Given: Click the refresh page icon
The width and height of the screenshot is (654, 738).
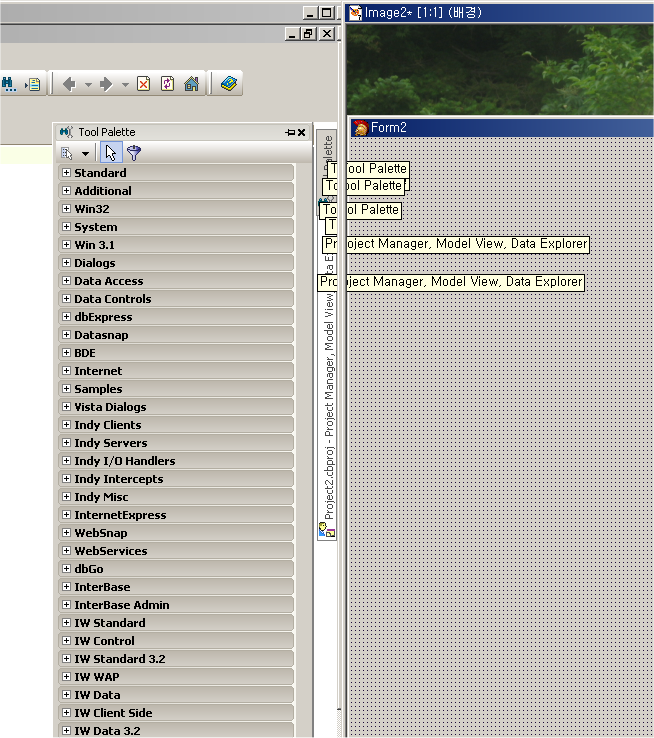Looking at the screenshot, I should (167, 84).
